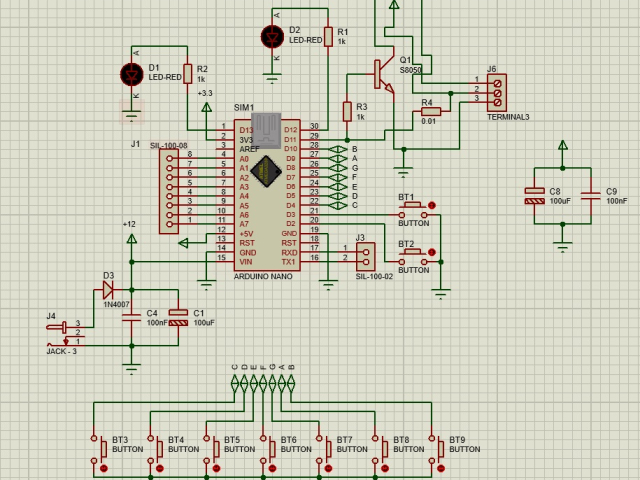This screenshot has width=640, height=480.
Task: Click the JACK - 3 label
Action: (x=62, y=351)
